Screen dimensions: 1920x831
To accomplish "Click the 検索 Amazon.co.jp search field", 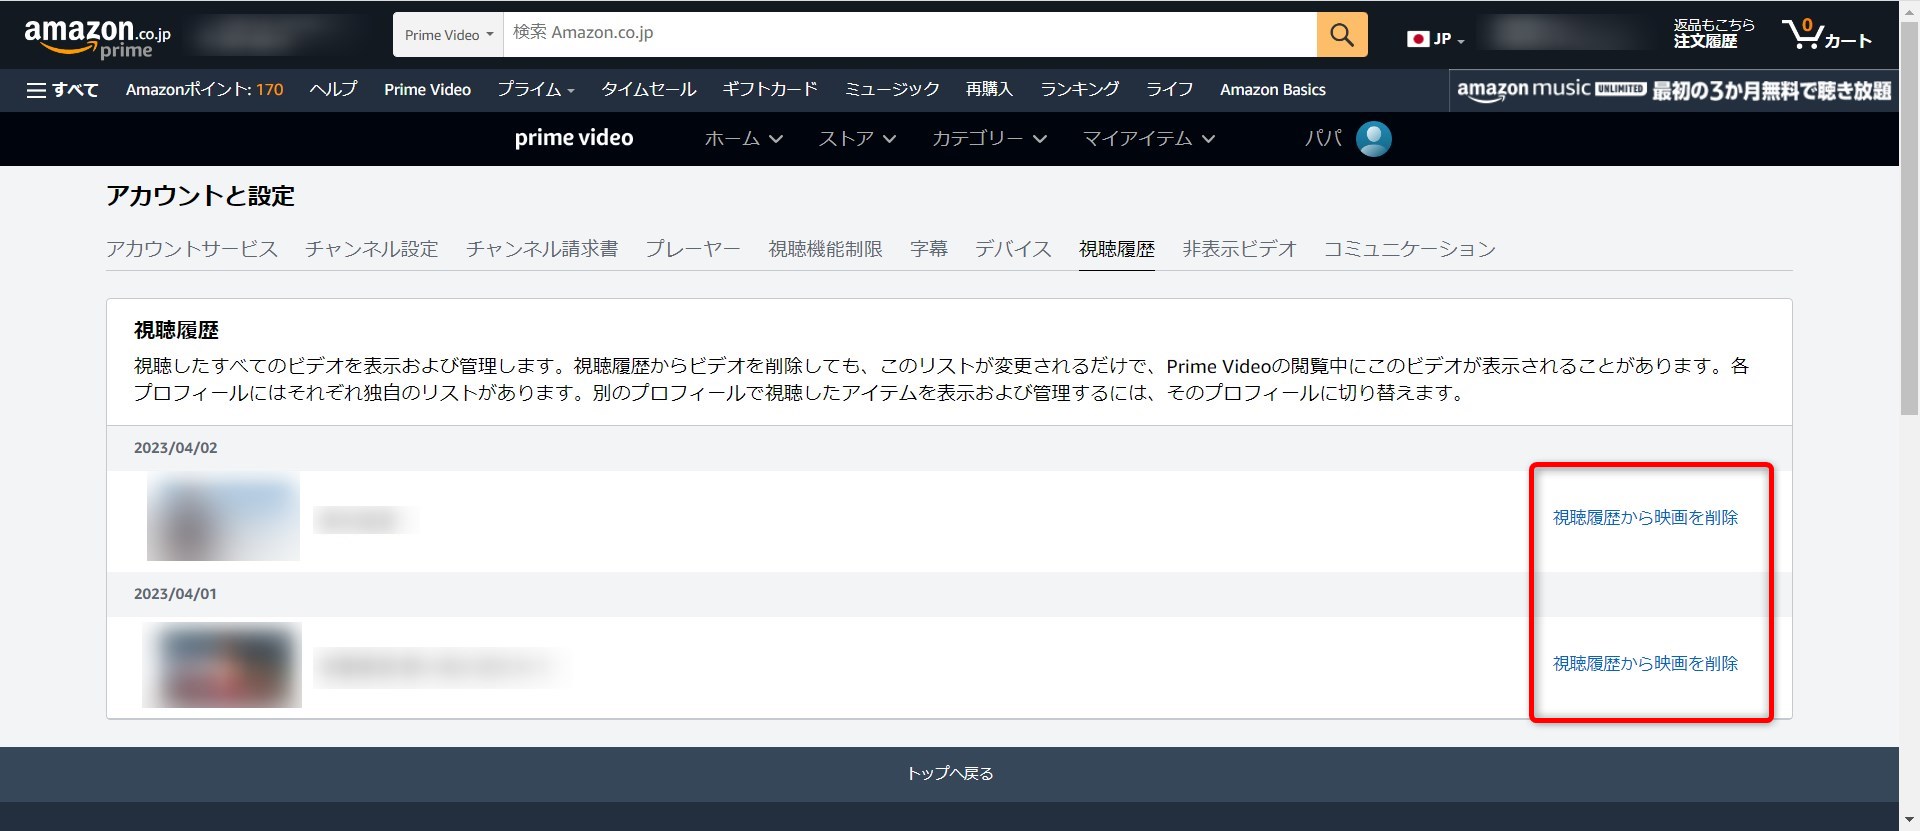I will [910, 35].
